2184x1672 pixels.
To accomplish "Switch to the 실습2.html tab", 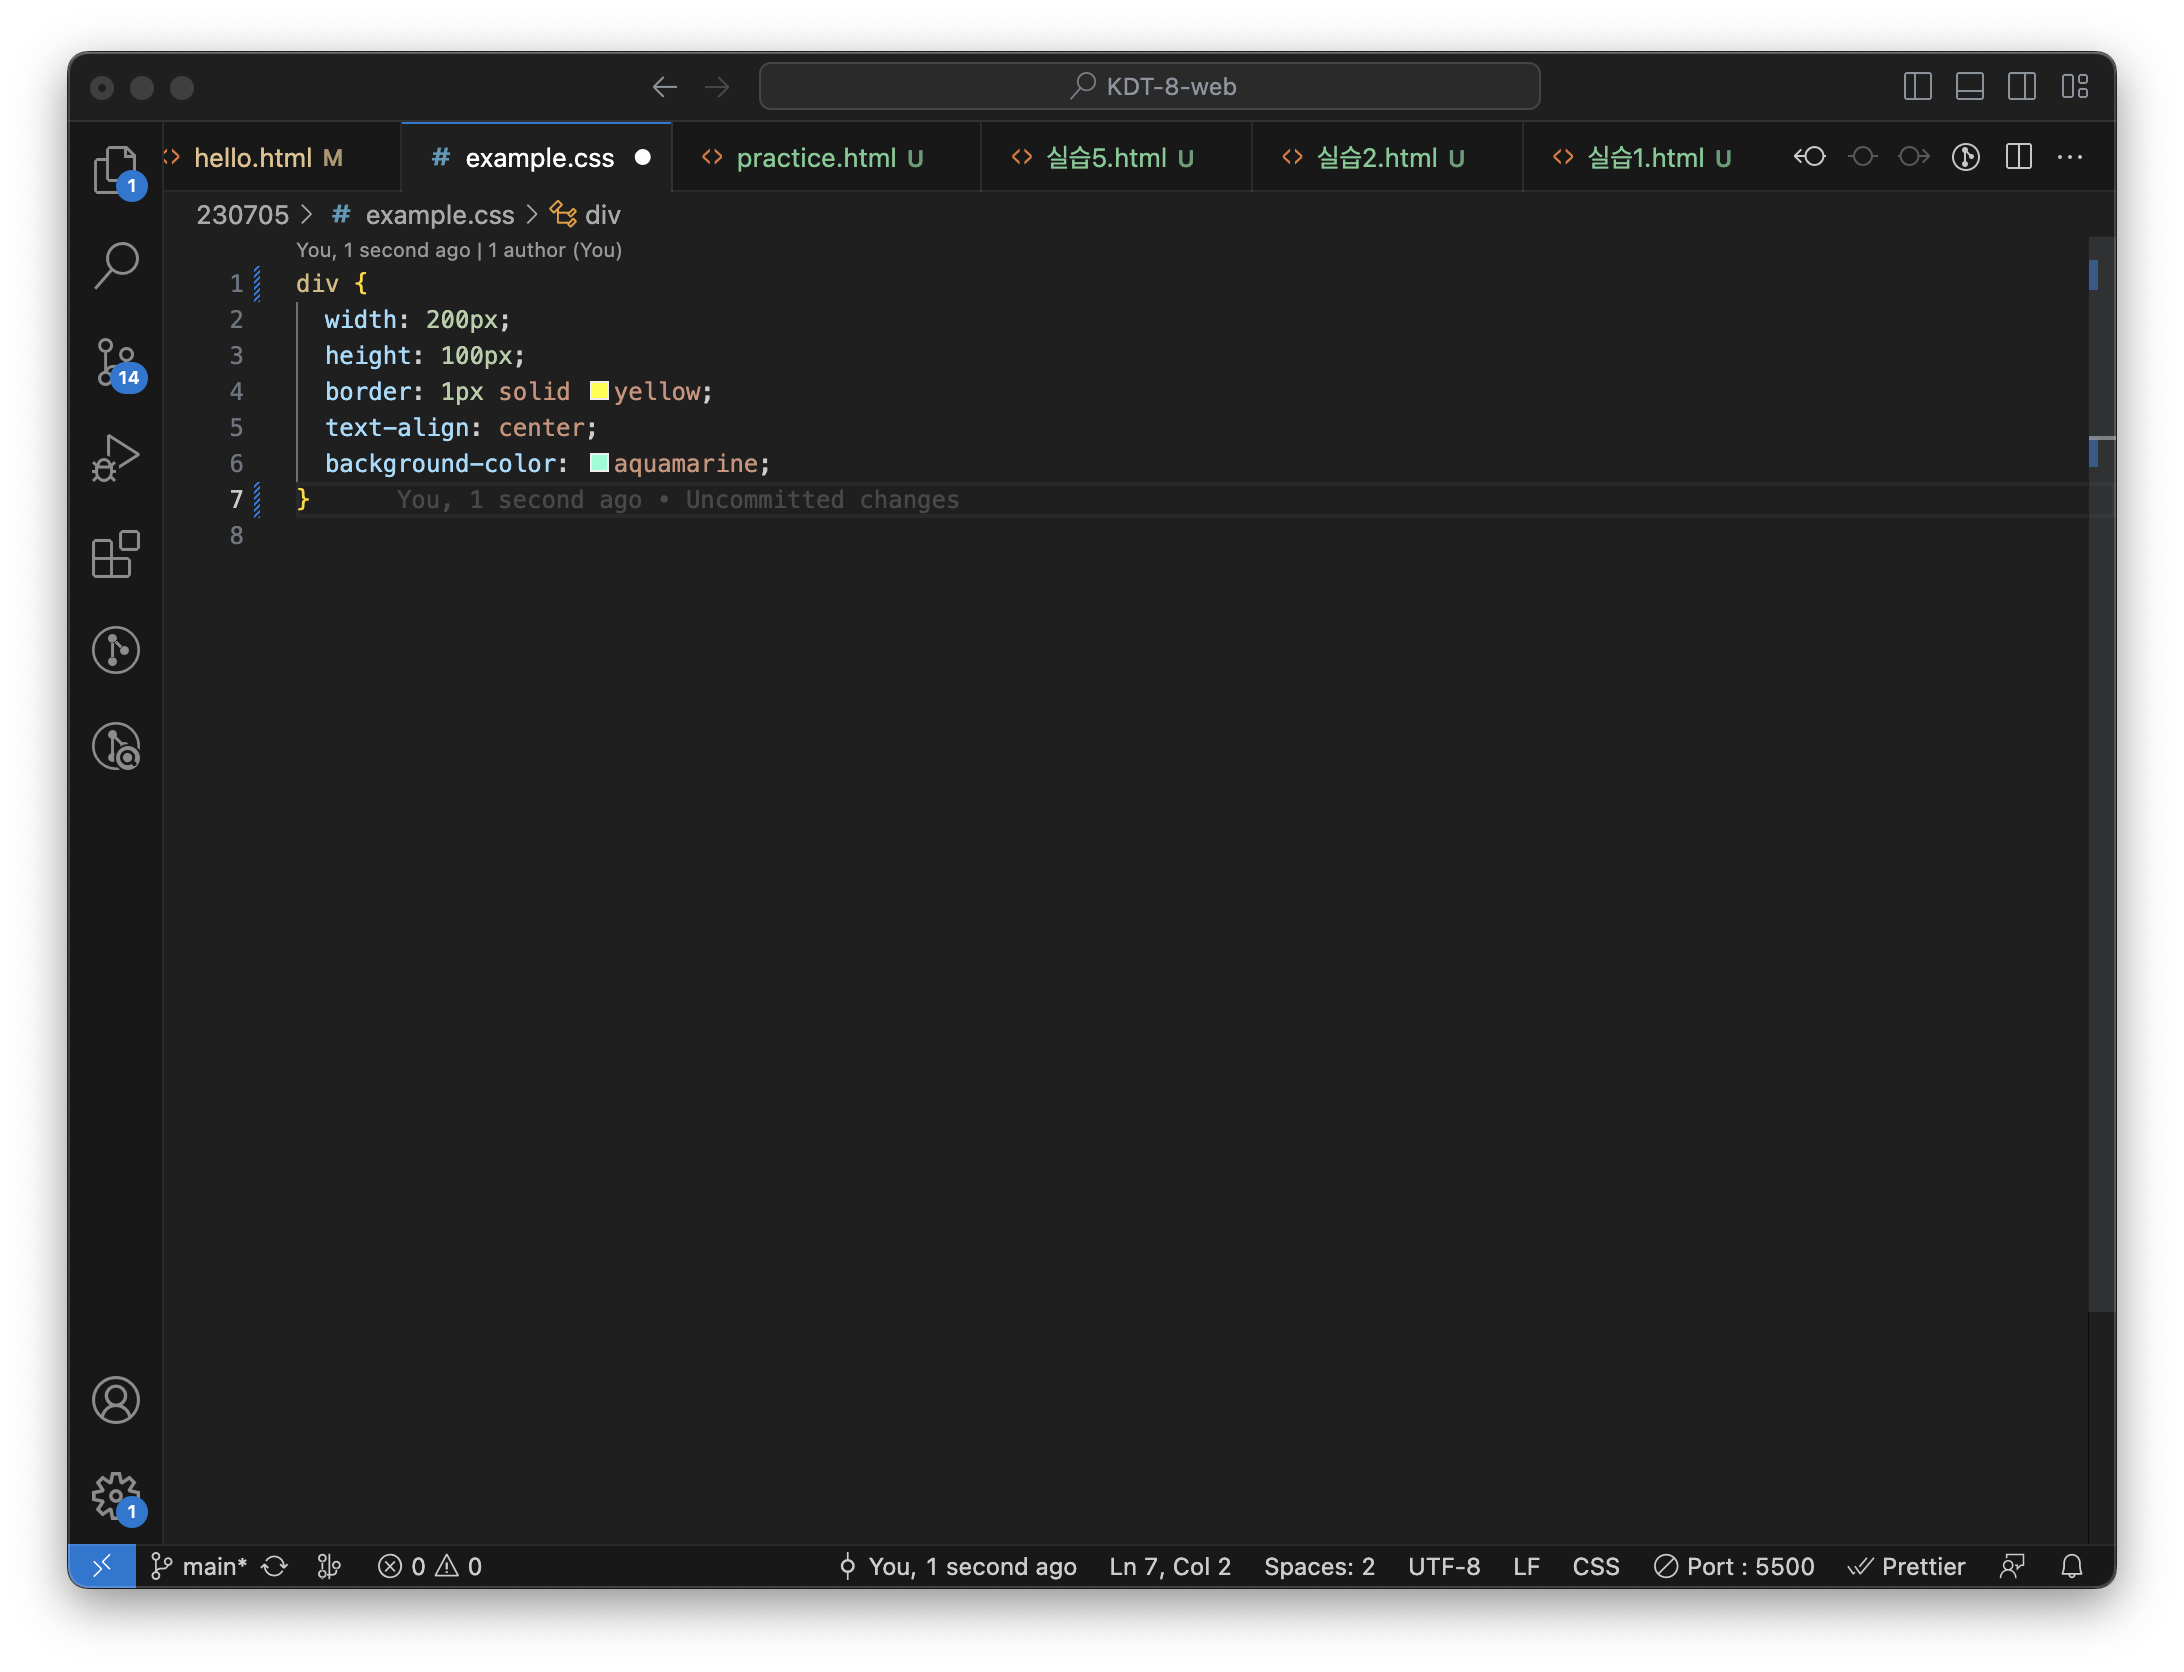I will tap(1389, 158).
